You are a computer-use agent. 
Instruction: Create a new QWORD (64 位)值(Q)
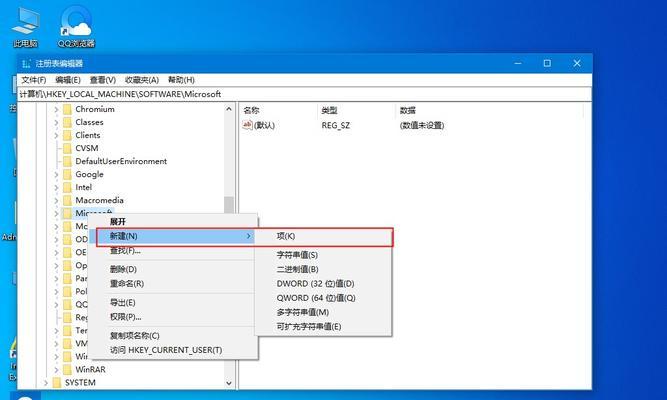(x=323, y=298)
